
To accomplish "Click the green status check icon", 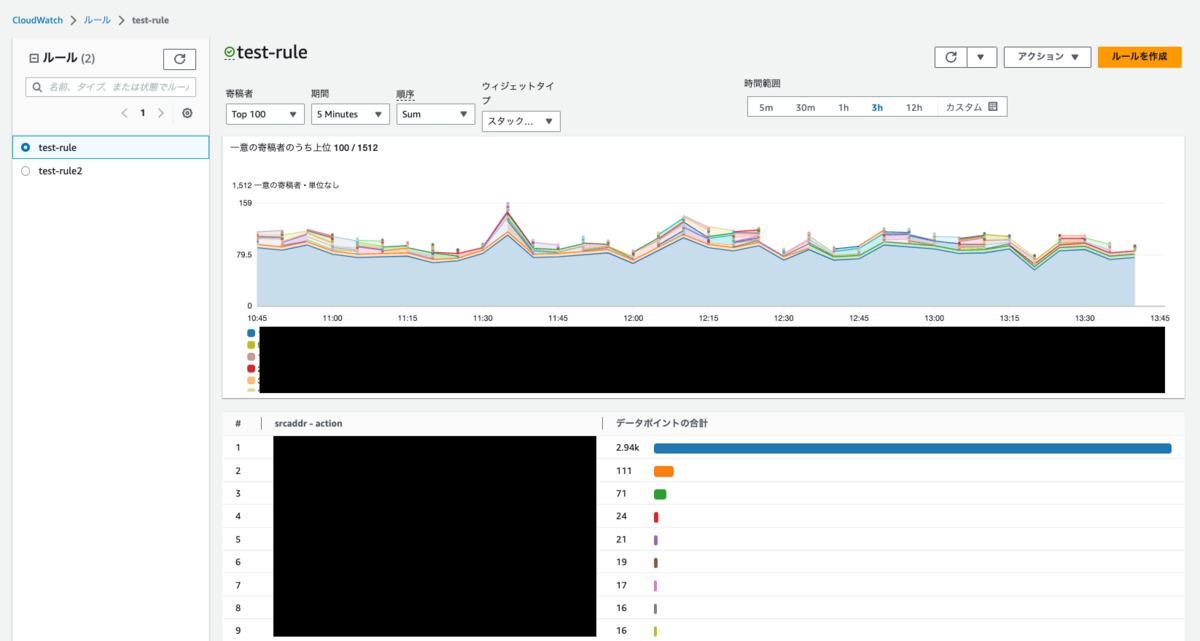I will [x=230, y=53].
